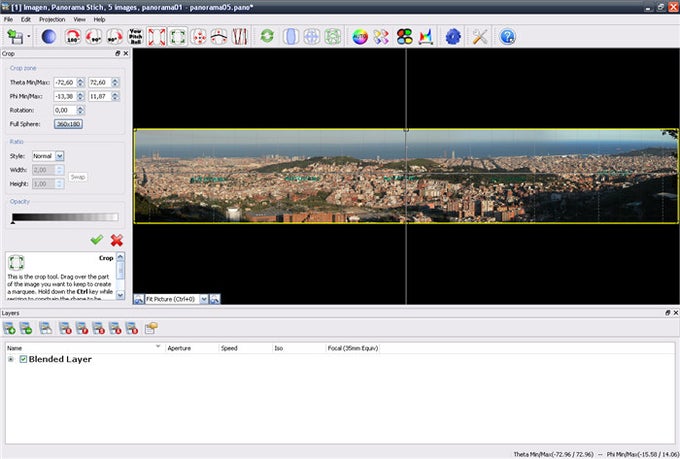The height and width of the screenshot is (459, 680).
Task: Click third layer toolbar icon without badge
Action: [46, 328]
